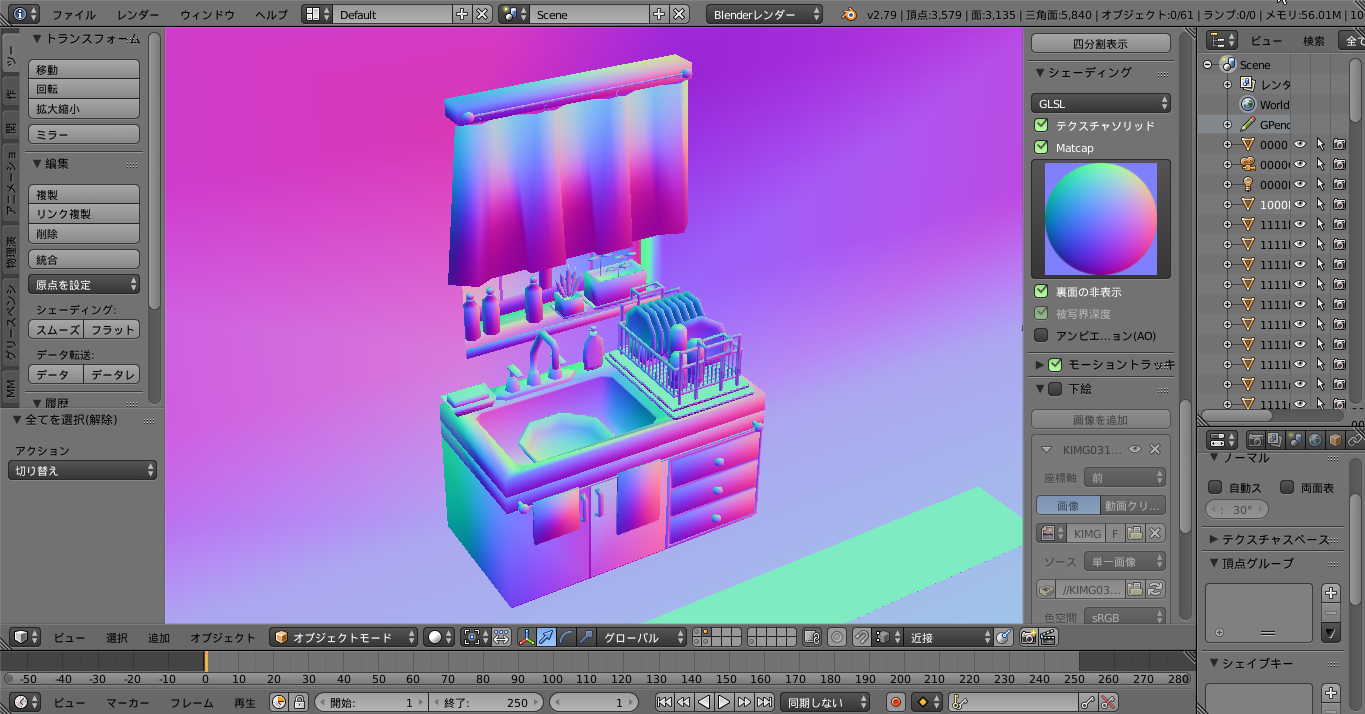Open the Object properties cube tab
The image size is (1365, 714).
pos(1335,439)
